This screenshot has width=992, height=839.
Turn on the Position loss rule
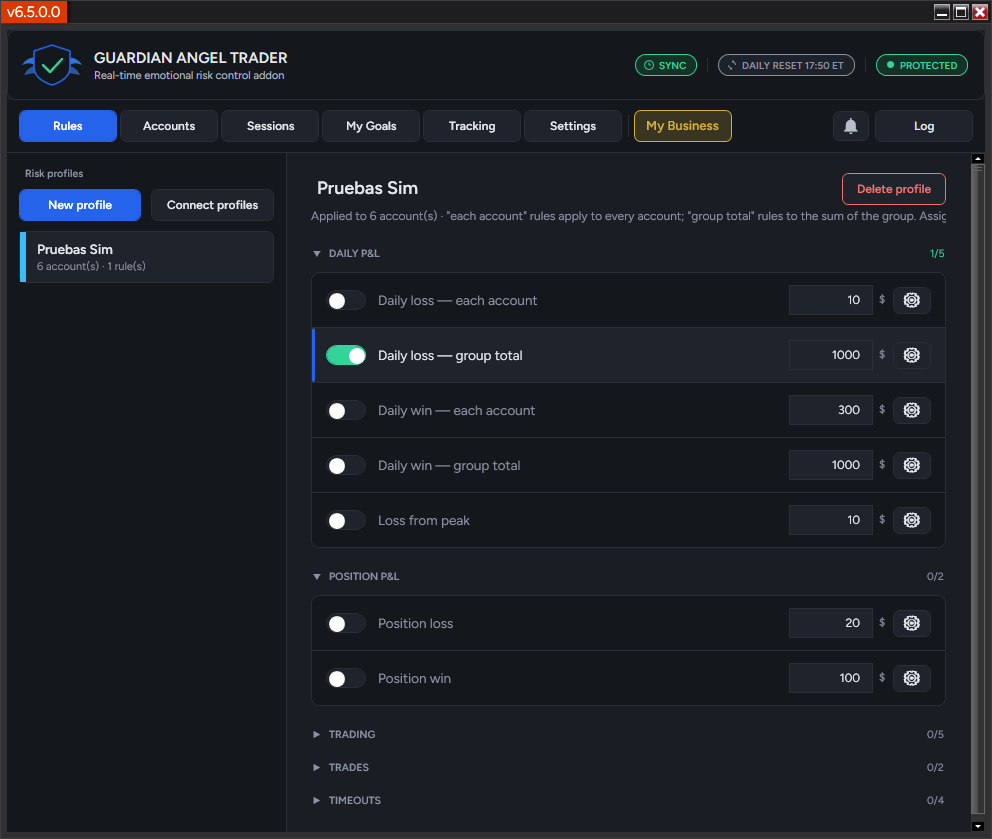point(345,624)
